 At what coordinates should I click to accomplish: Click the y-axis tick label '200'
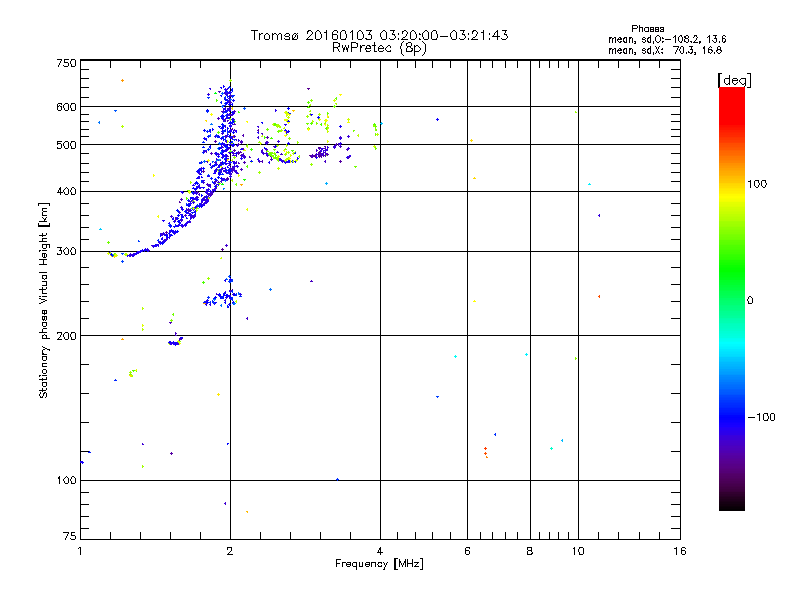point(66,336)
